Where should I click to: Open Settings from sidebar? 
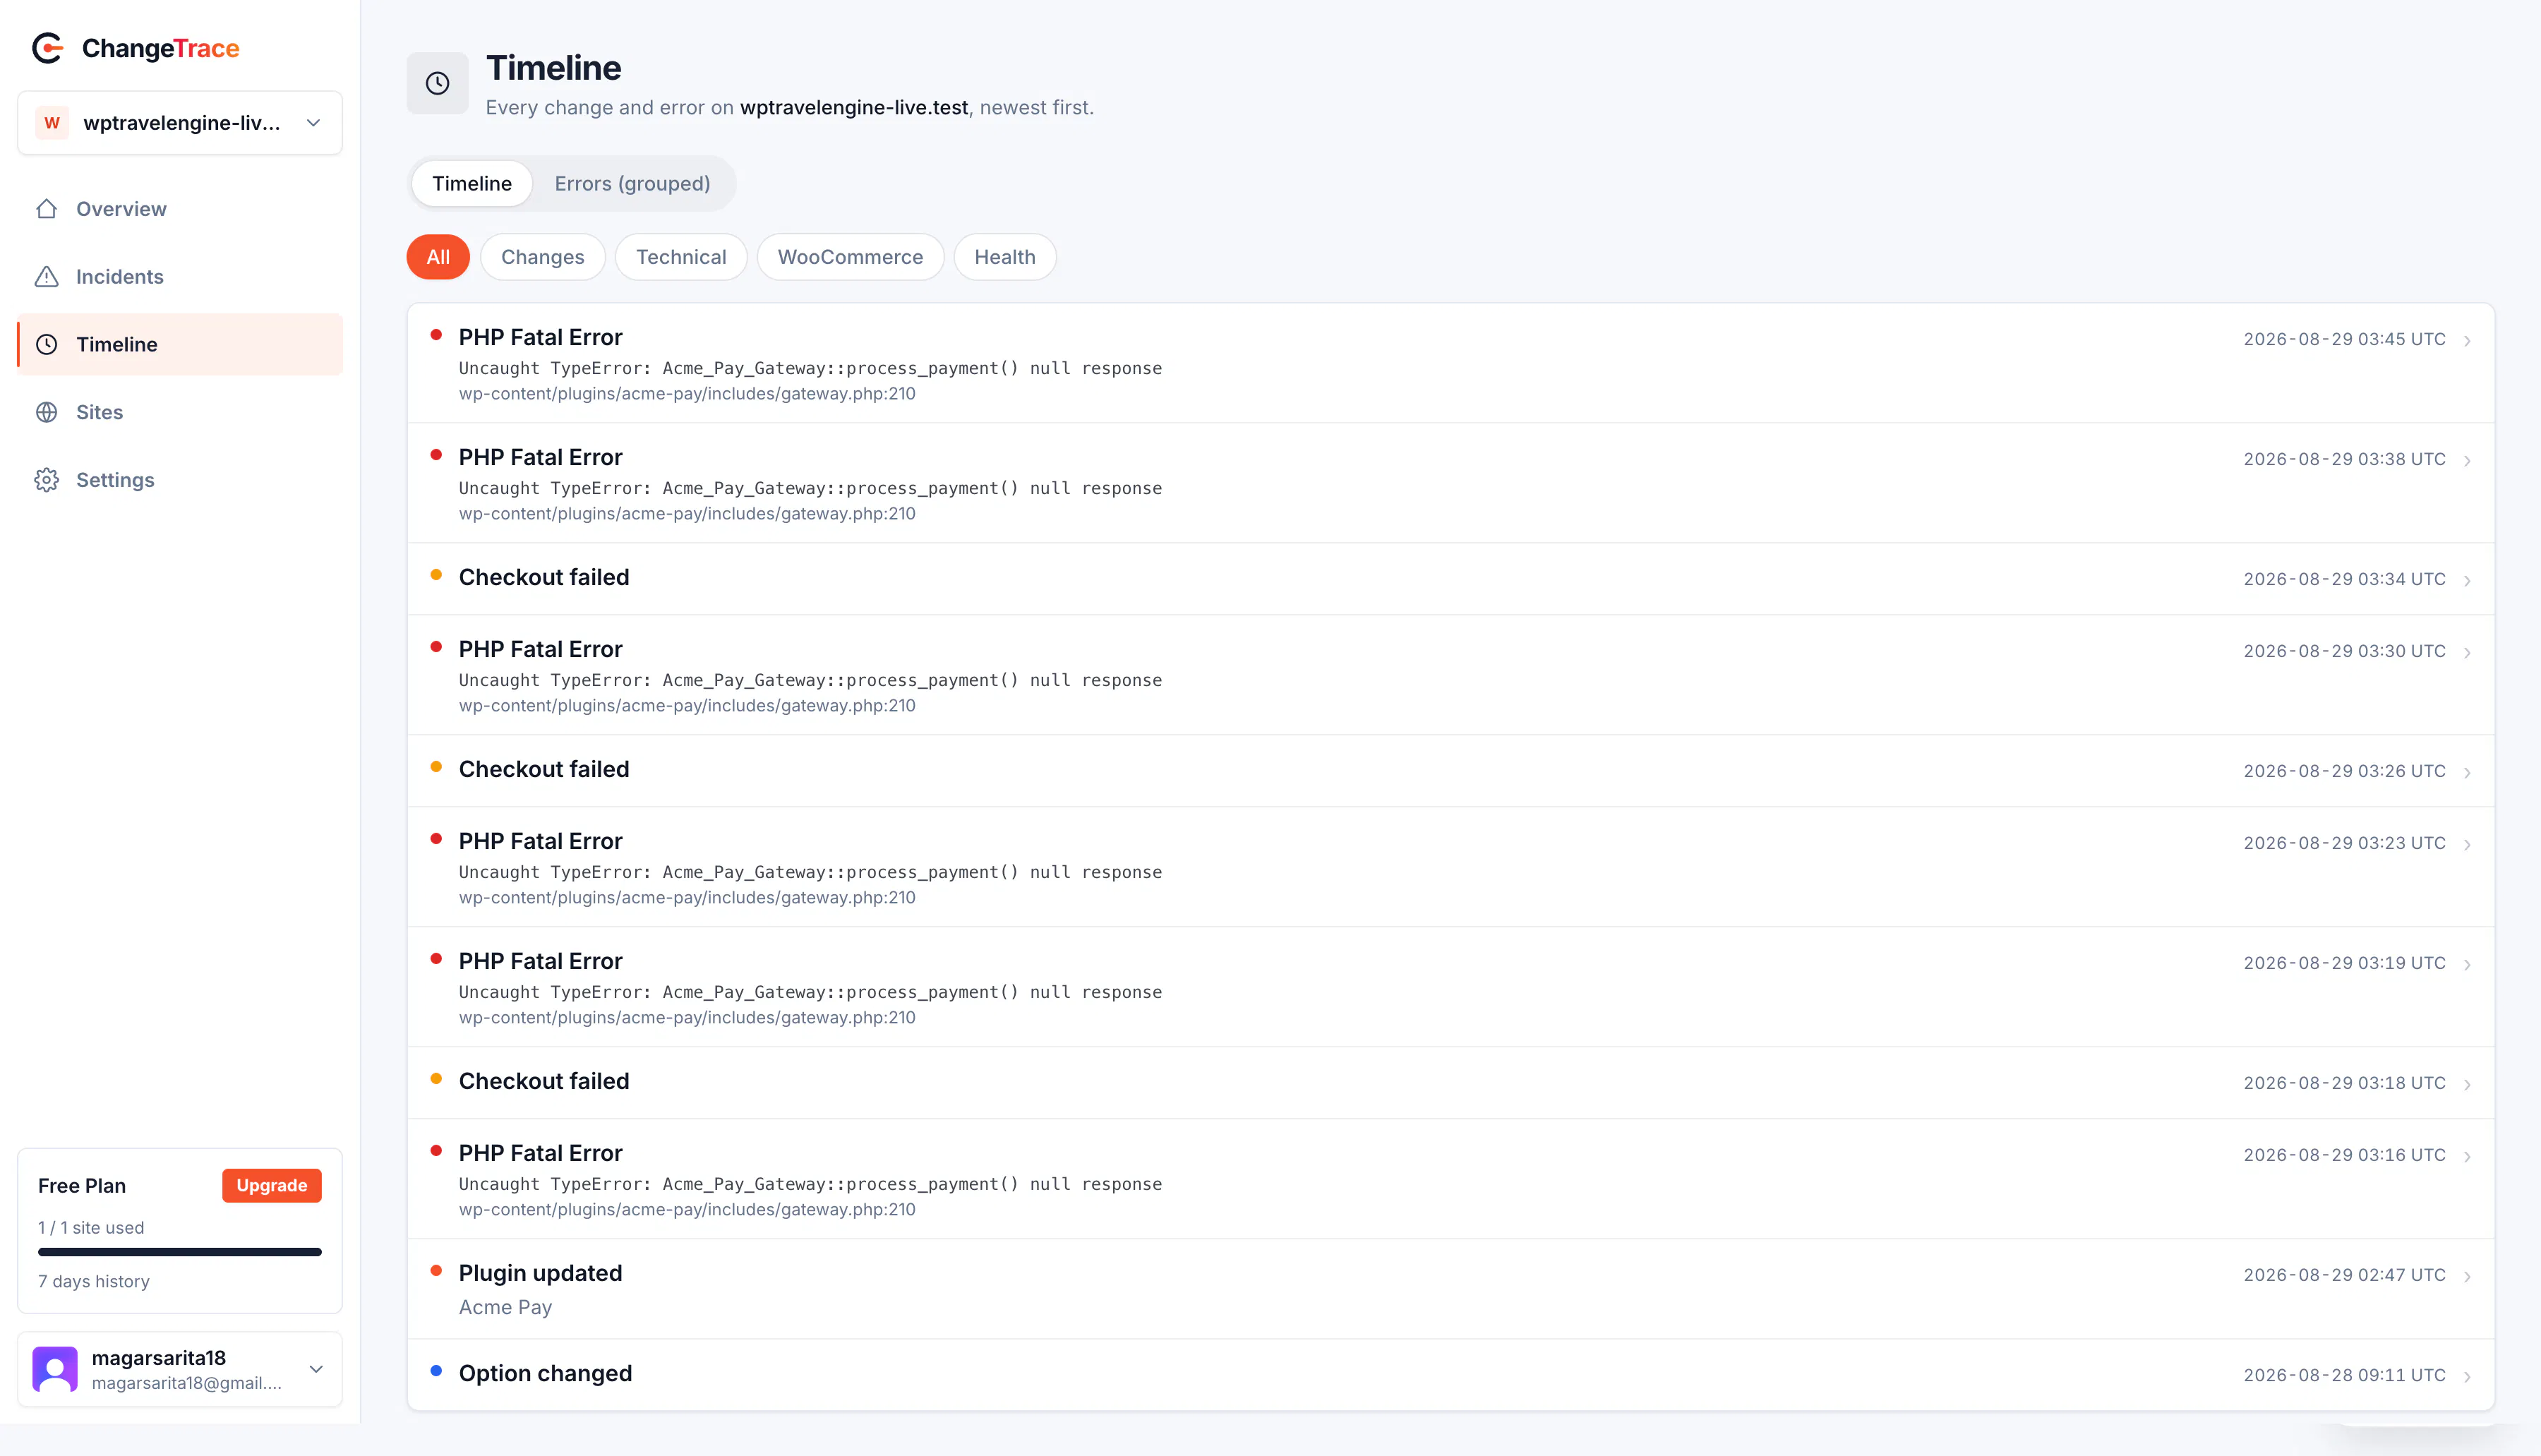tap(180, 480)
